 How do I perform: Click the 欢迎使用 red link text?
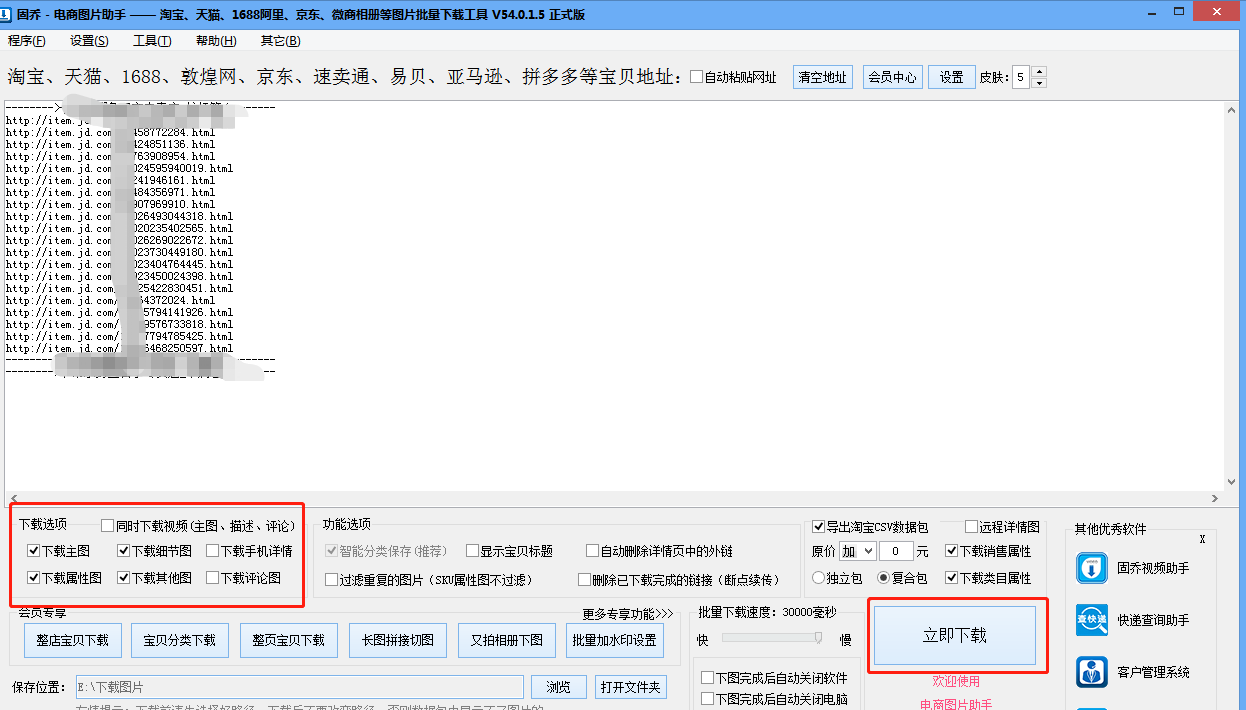click(956, 681)
